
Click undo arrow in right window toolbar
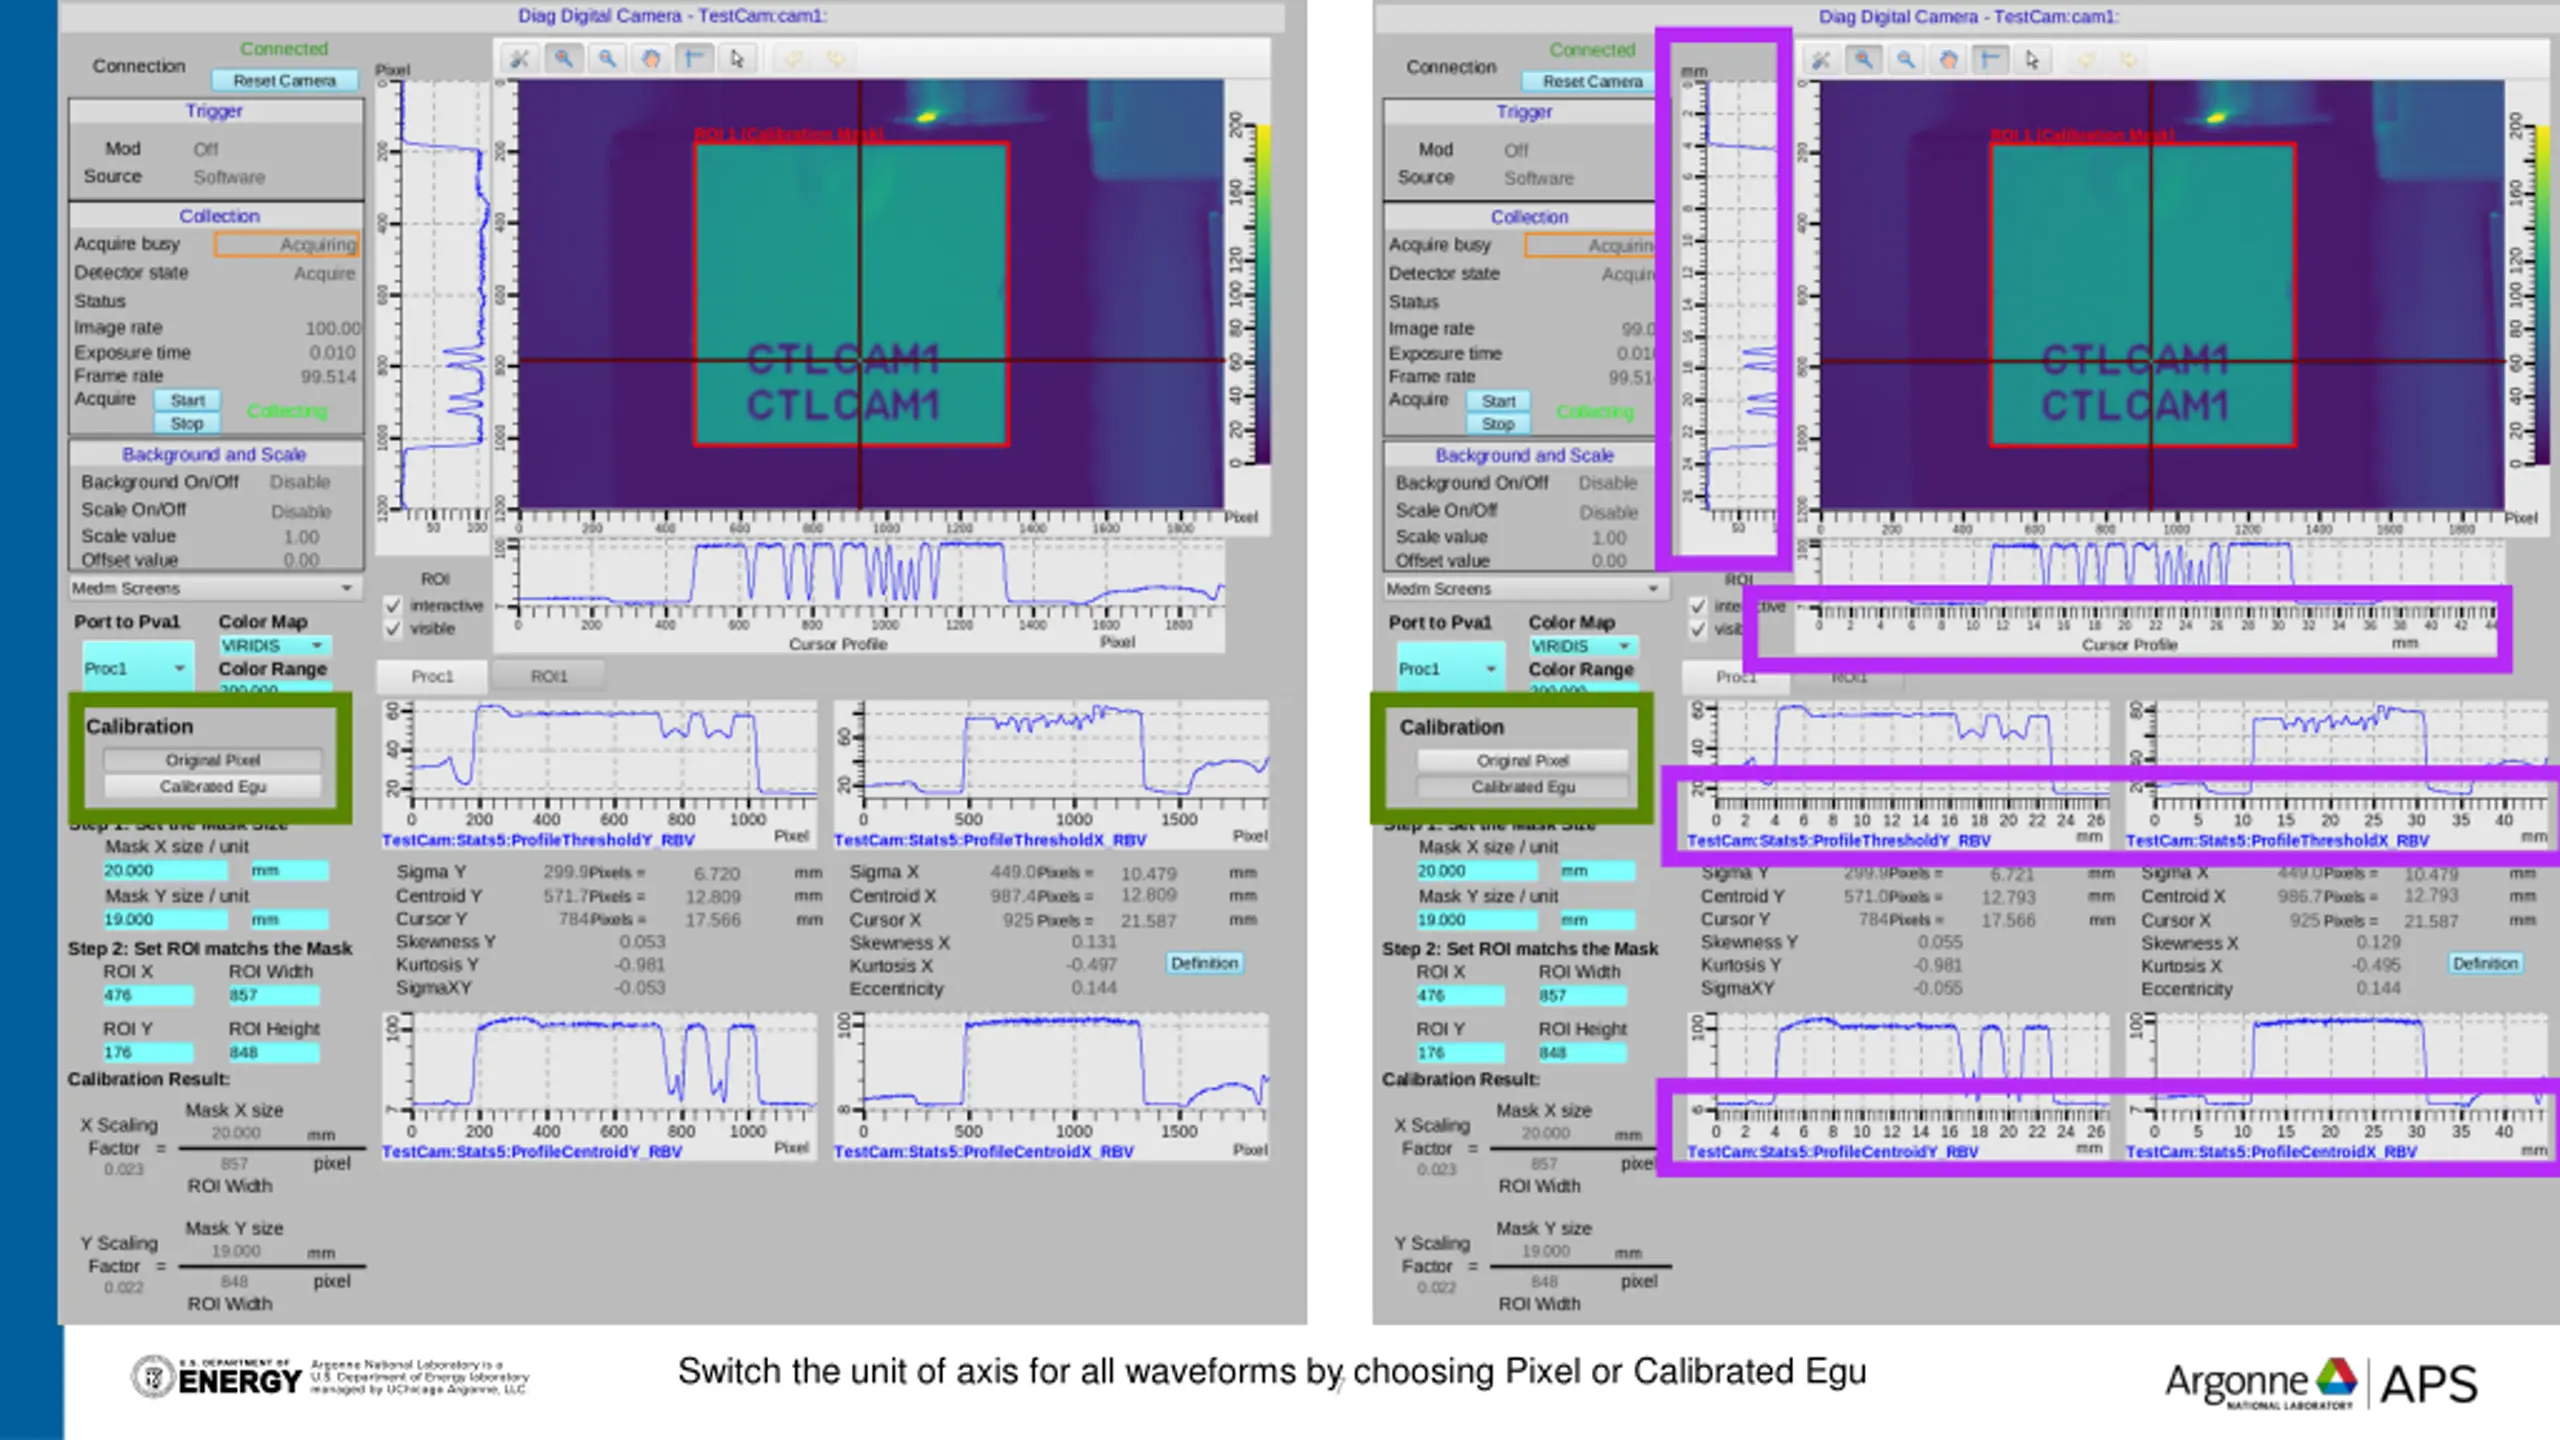click(2087, 60)
